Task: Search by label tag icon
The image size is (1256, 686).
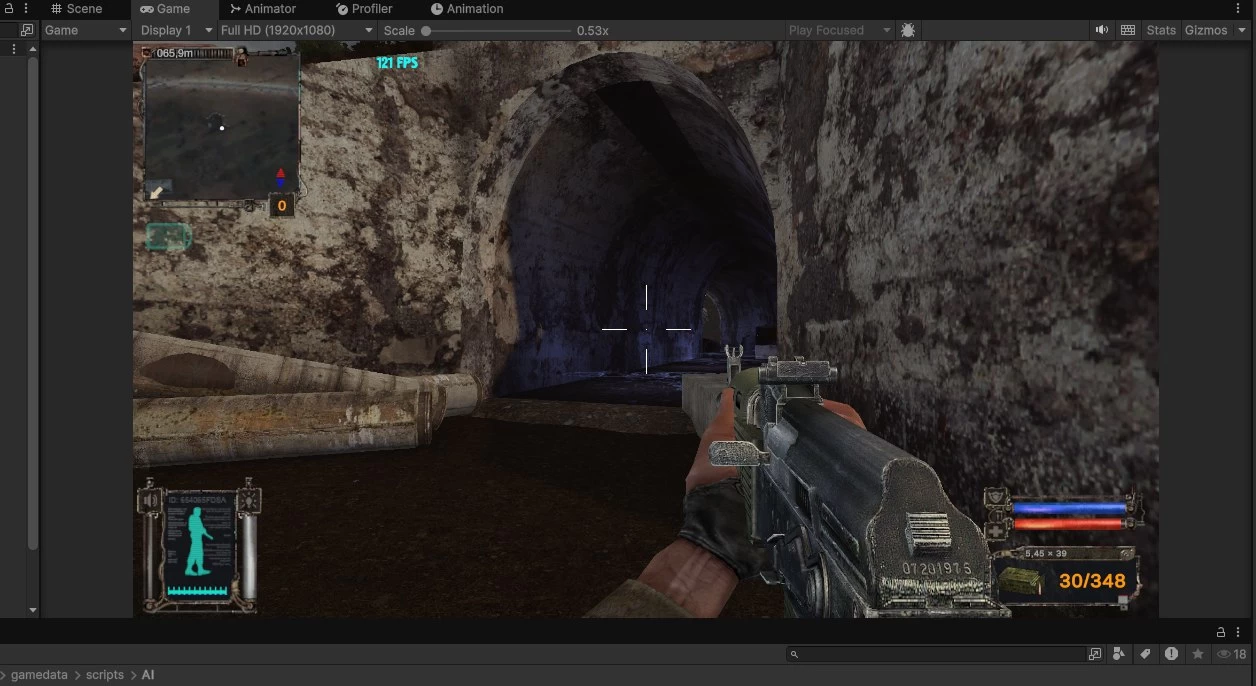Action: click(1145, 654)
